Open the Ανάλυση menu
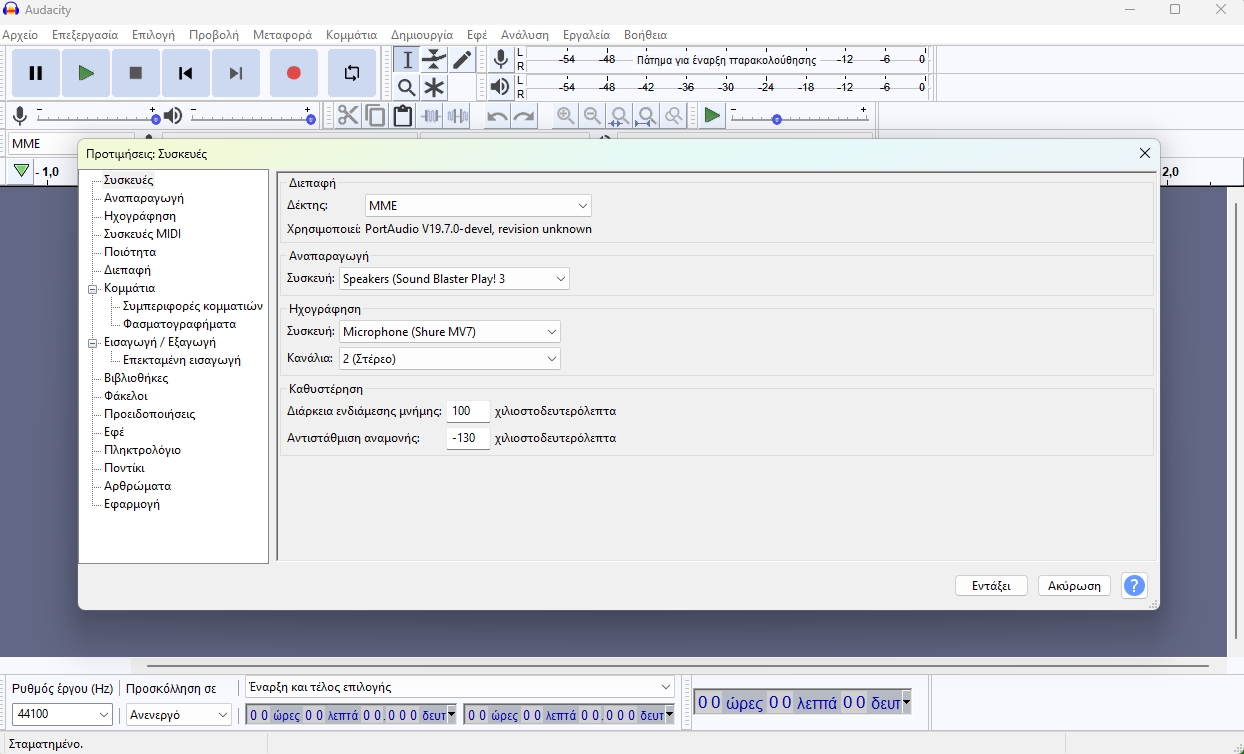The image size is (1244, 754). point(524,35)
